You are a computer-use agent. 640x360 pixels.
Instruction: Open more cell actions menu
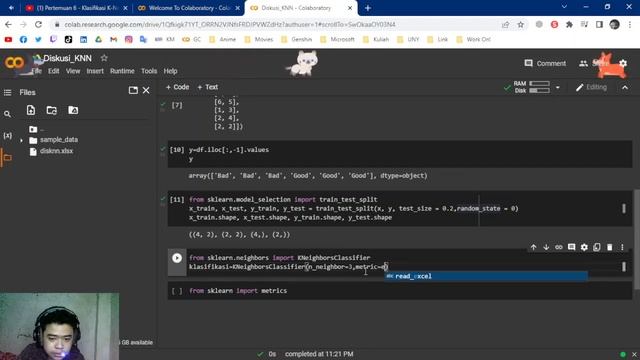(622, 247)
